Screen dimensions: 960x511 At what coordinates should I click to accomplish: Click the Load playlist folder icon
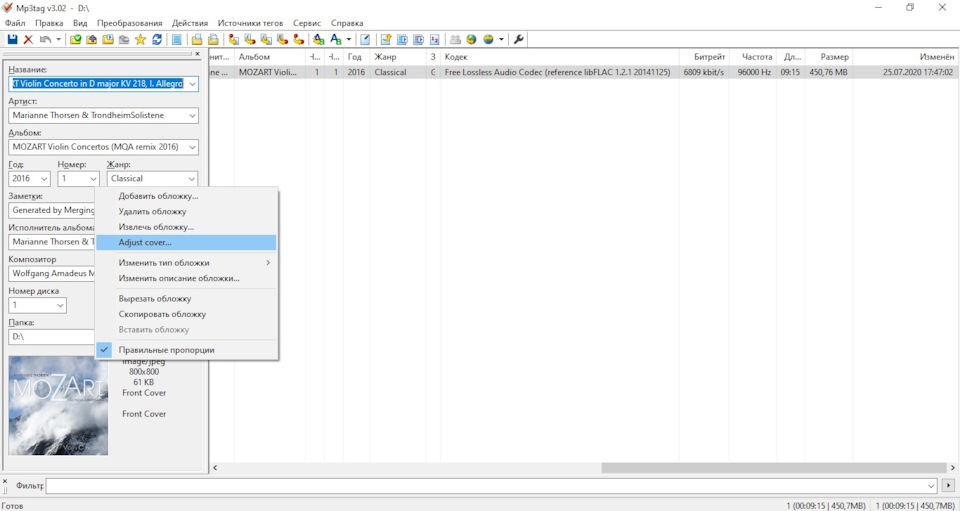click(108, 39)
